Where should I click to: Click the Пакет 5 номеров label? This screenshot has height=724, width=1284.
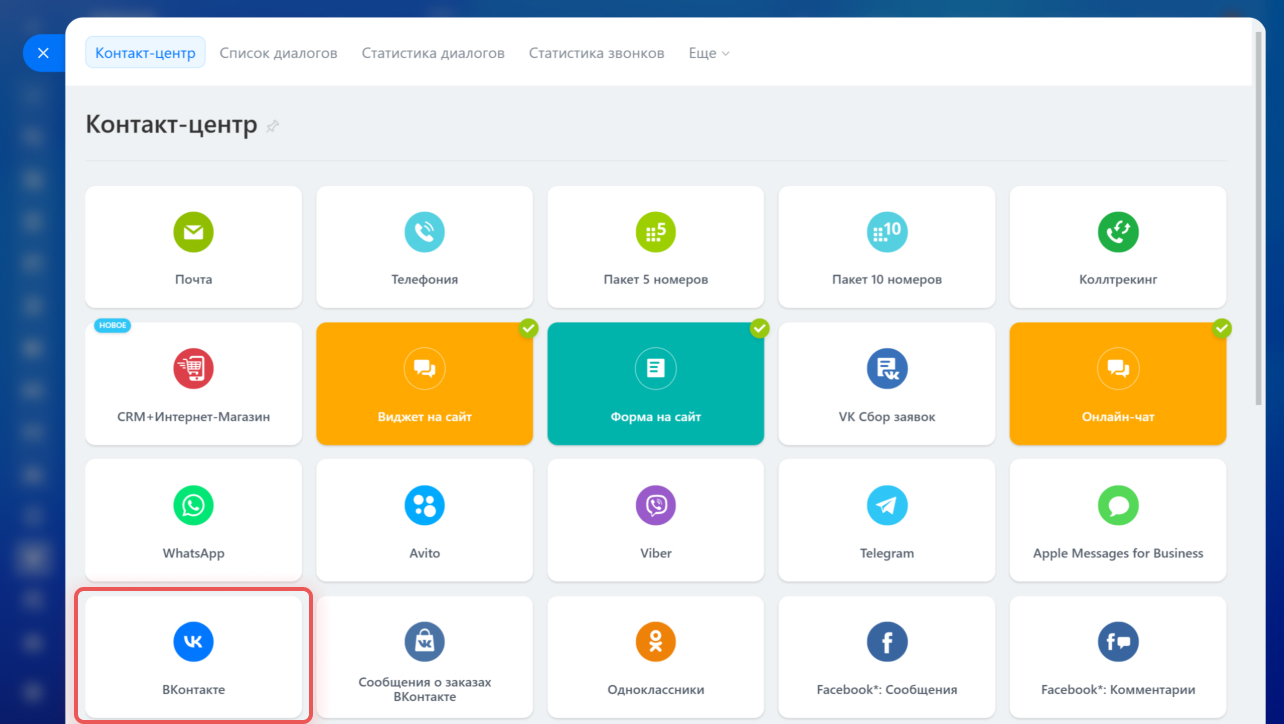pos(656,280)
